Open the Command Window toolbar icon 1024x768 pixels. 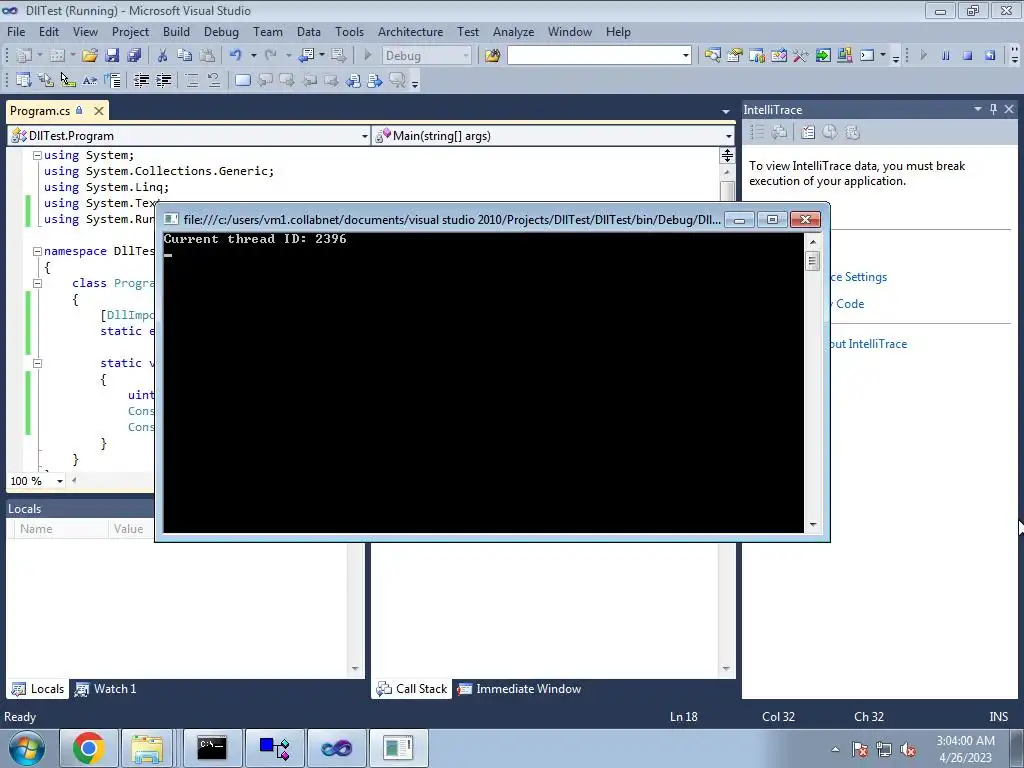[x=867, y=56]
